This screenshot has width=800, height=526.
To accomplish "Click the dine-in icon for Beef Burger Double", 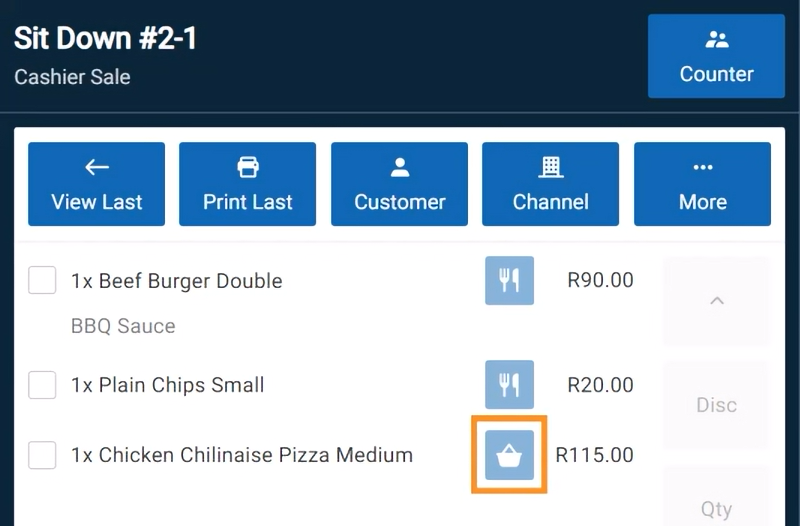I will pos(509,280).
